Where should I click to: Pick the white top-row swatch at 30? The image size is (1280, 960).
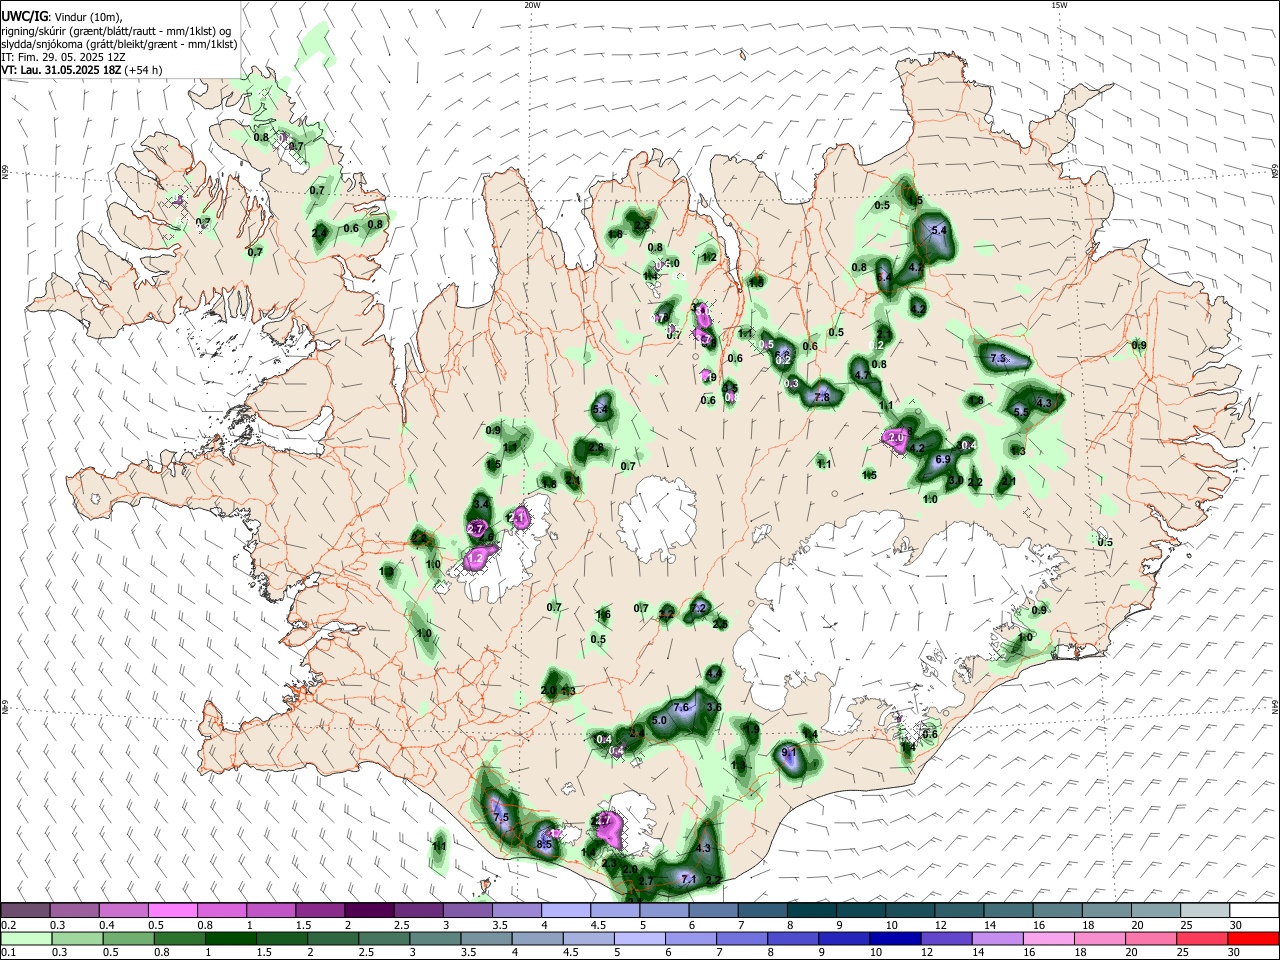coord(1254,910)
